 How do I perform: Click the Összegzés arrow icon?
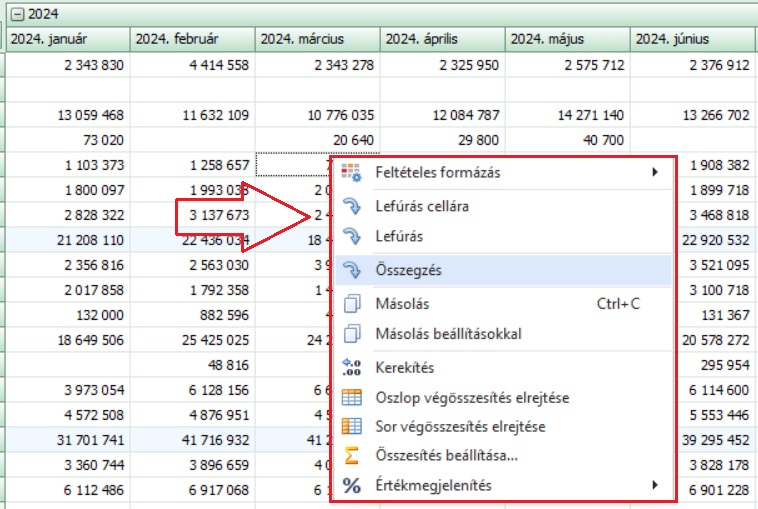[x=351, y=270]
